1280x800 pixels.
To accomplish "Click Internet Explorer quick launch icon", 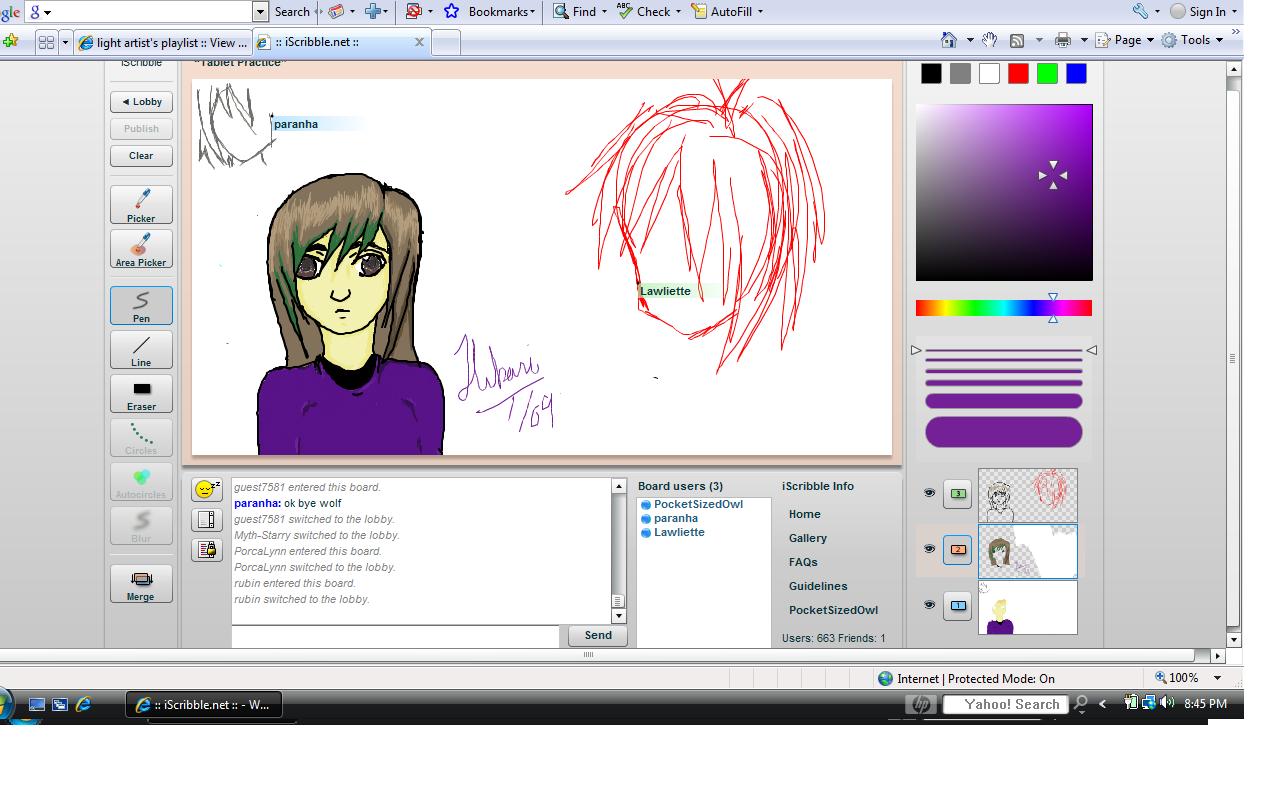I will click(84, 704).
